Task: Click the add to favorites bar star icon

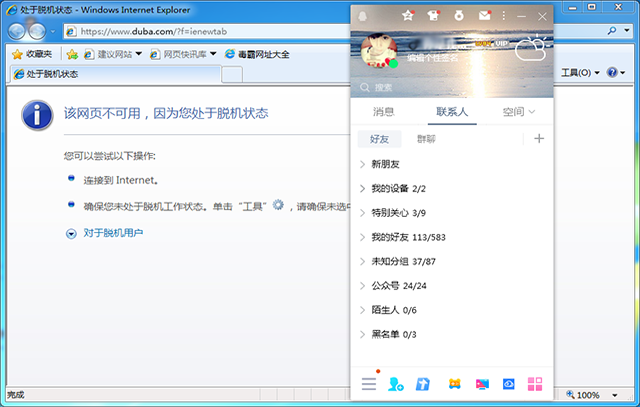Action: click(72, 54)
